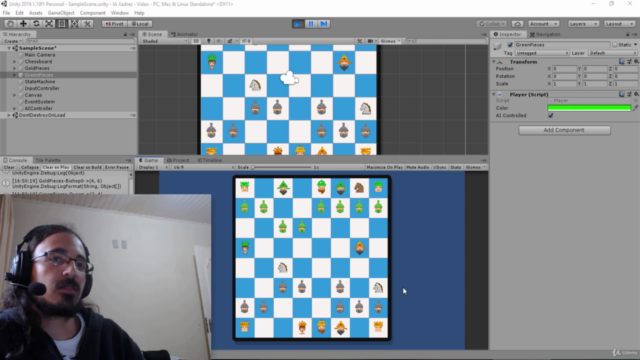Switch to the Project tab
Image resolution: width=640 pixels, height=360 pixels.
tap(178, 160)
